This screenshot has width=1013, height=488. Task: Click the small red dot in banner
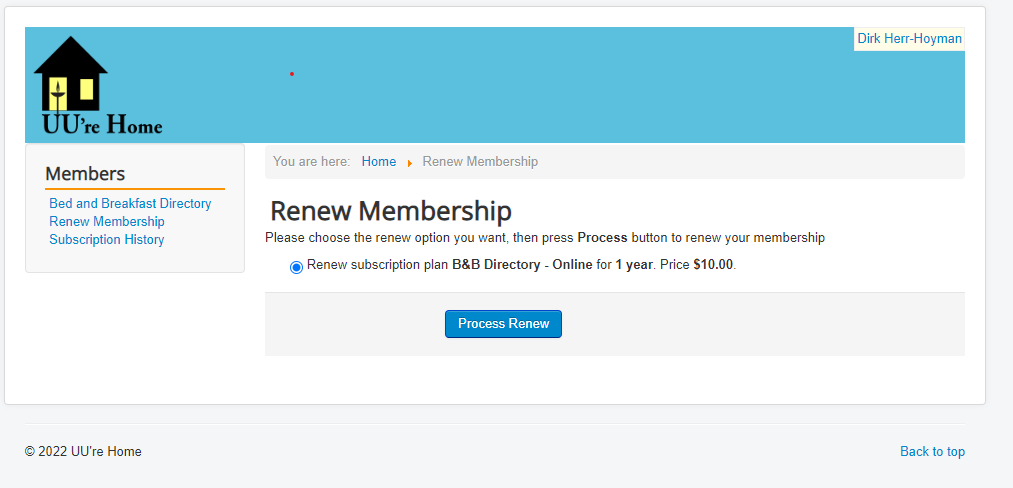[x=292, y=74]
